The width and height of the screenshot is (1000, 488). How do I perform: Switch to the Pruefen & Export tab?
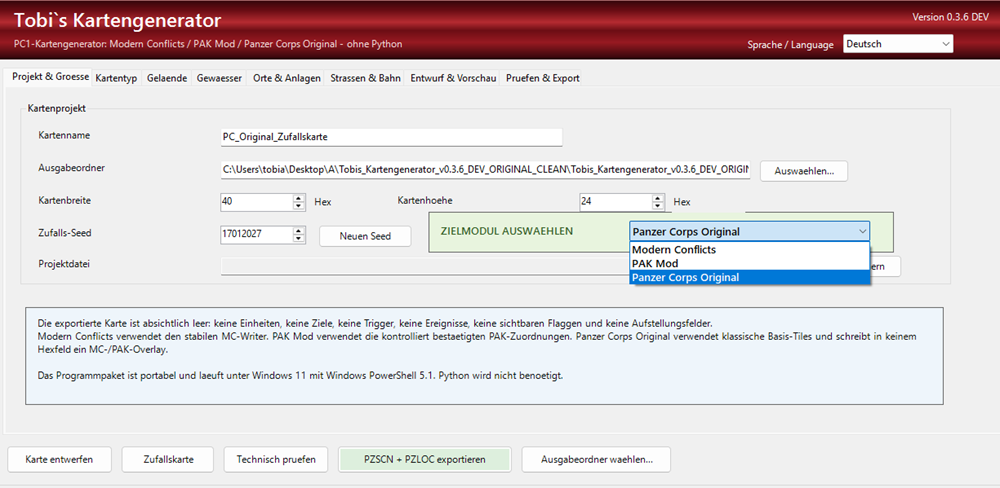click(542, 78)
